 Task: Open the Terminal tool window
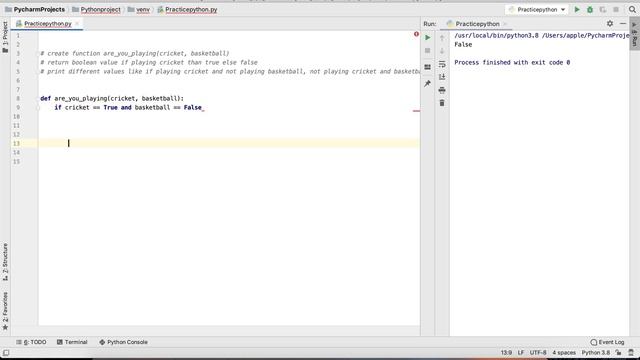pyautogui.click(x=72, y=342)
